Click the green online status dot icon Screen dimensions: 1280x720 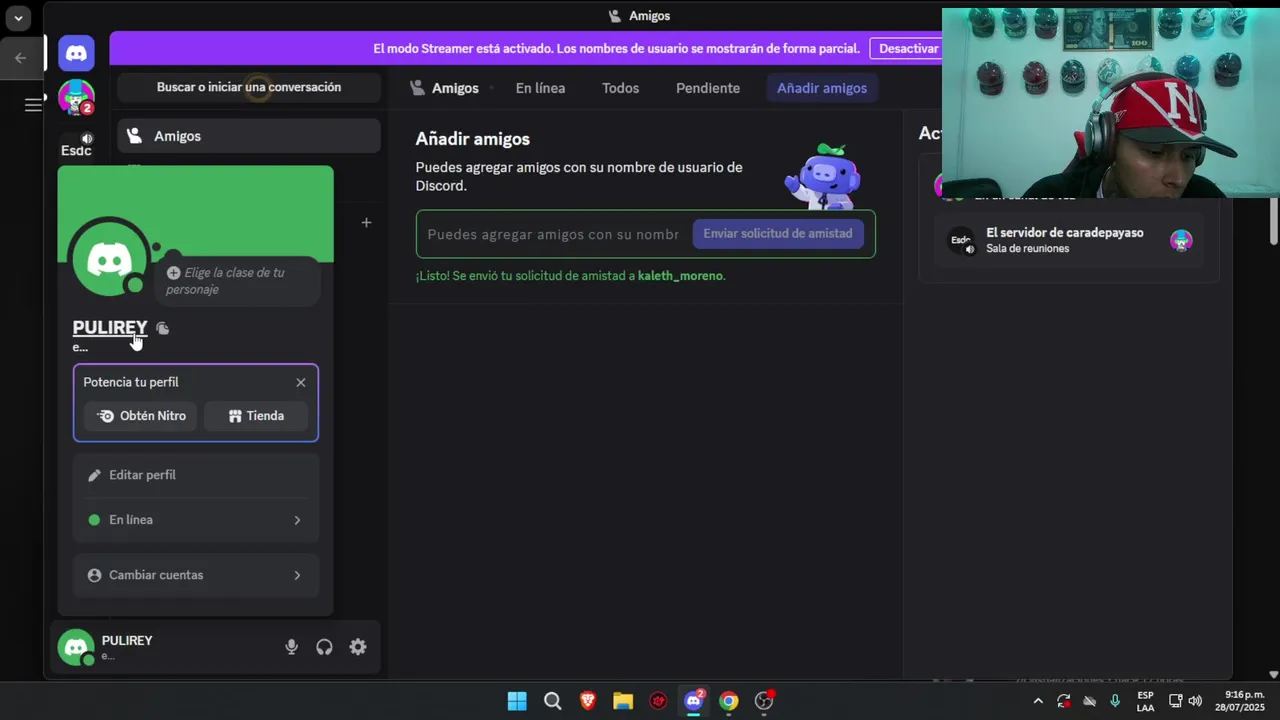point(94,520)
